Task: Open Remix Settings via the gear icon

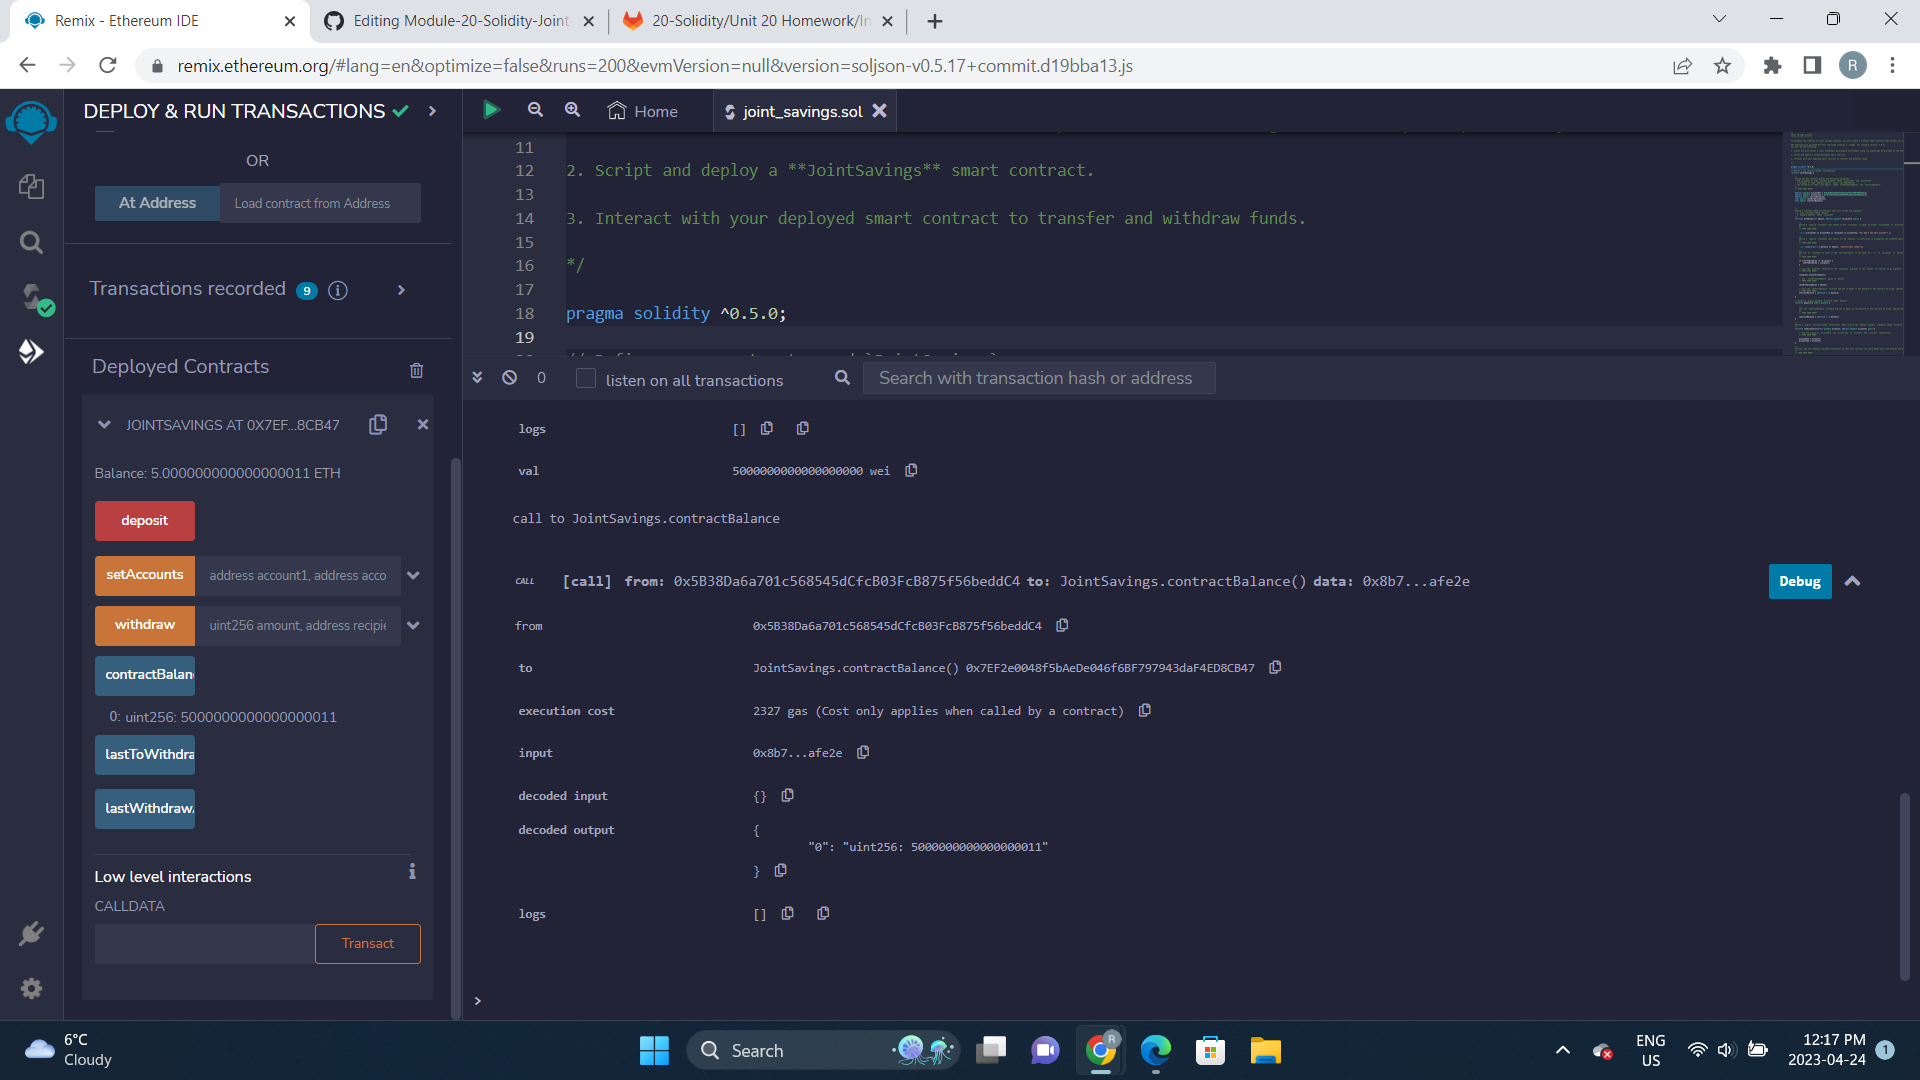Action: tap(31, 988)
